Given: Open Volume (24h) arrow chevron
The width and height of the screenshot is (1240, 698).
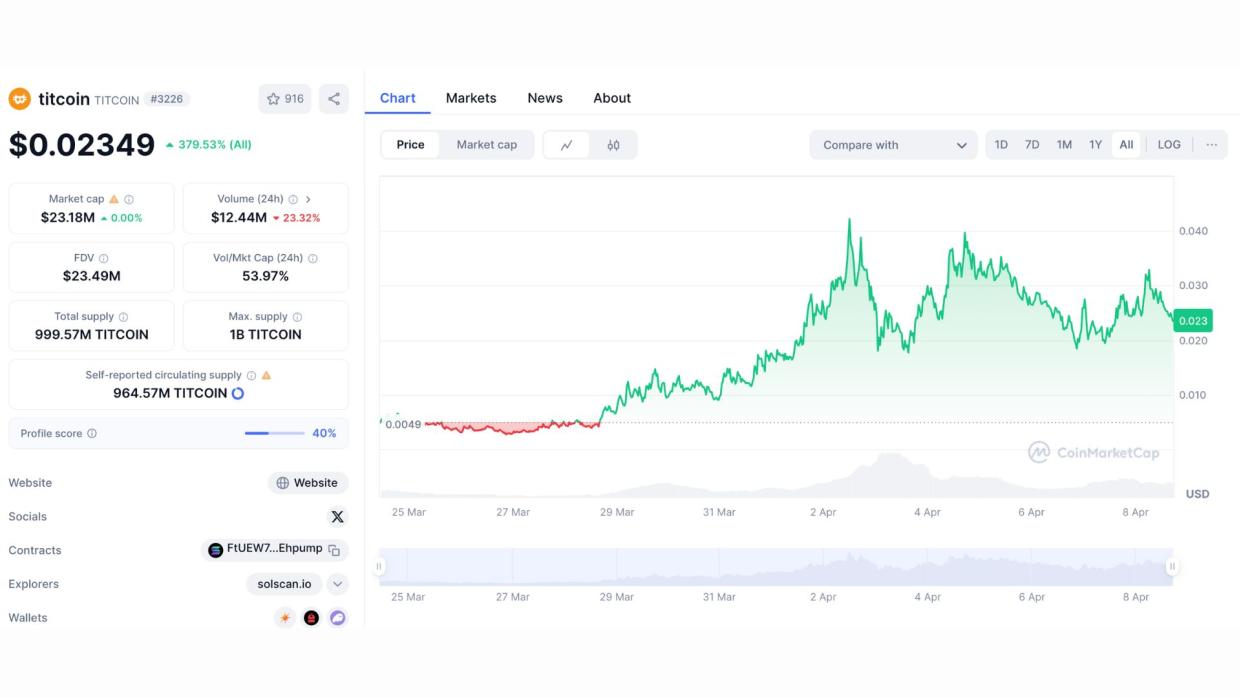Looking at the screenshot, I should pos(308,199).
